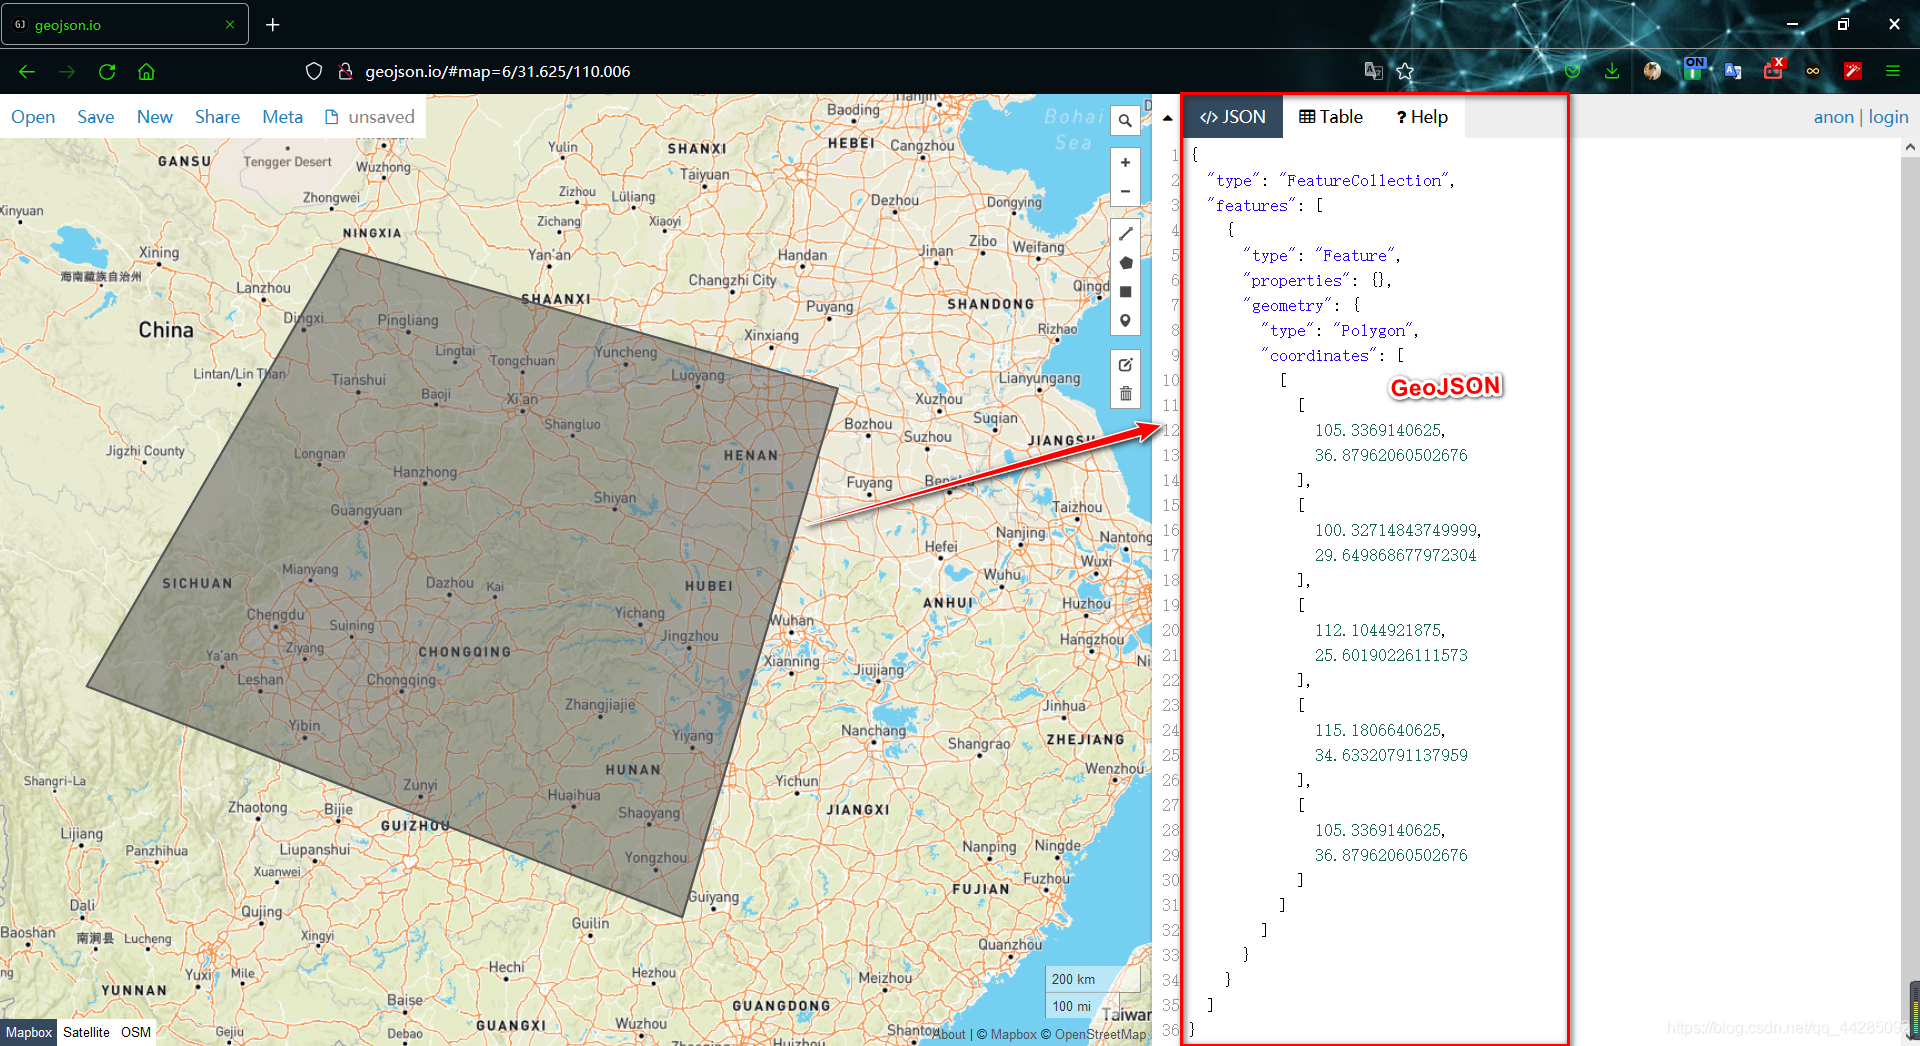The width and height of the screenshot is (1920, 1046).
Task: Select the place marker tool
Action: pos(1125,320)
